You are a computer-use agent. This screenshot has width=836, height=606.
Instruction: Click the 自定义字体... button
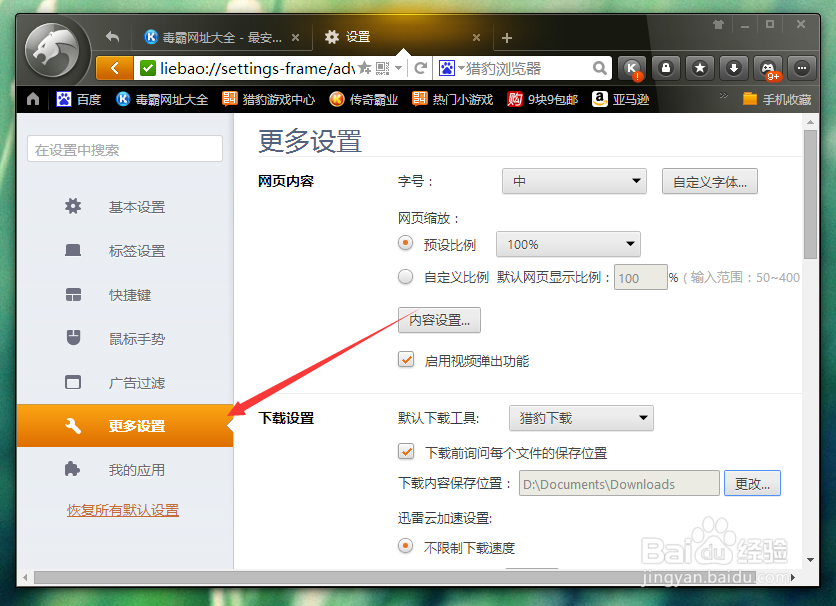click(710, 181)
